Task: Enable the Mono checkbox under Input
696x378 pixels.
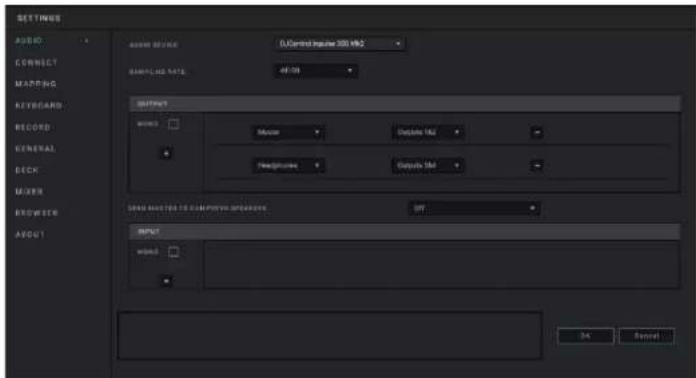Action: pyautogui.click(x=174, y=252)
